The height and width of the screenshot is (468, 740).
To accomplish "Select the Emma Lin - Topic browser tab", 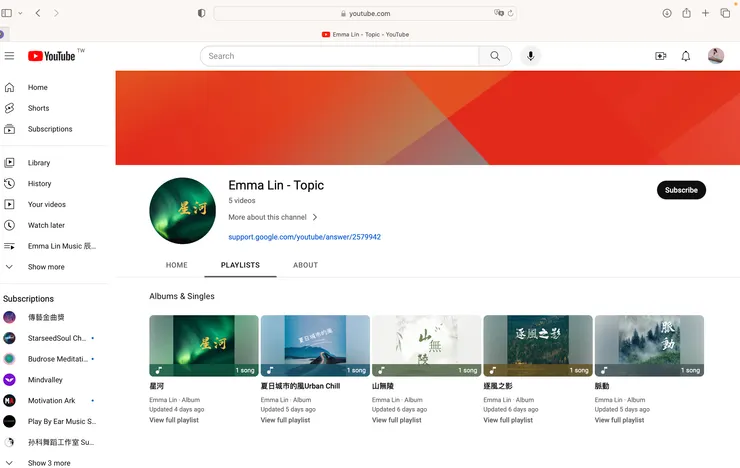I will pos(365,34).
